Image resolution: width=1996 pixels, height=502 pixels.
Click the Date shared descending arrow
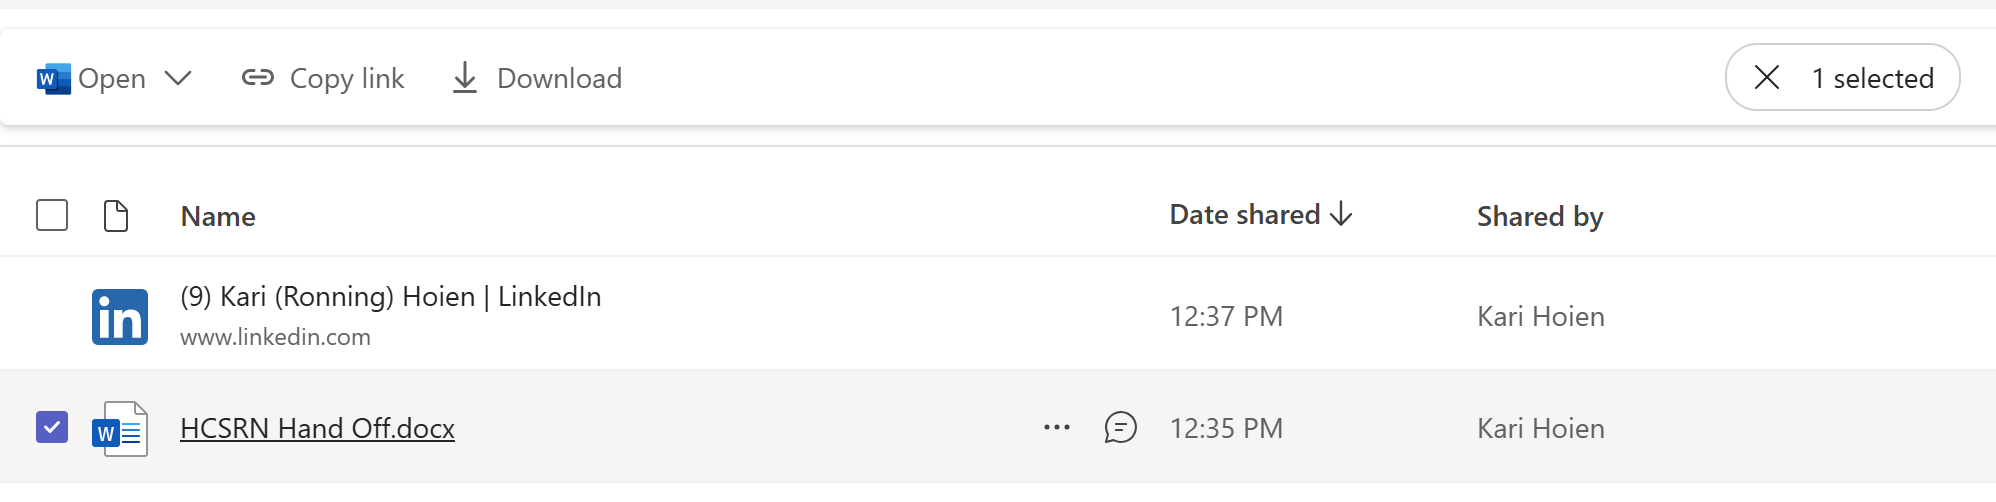(1342, 214)
